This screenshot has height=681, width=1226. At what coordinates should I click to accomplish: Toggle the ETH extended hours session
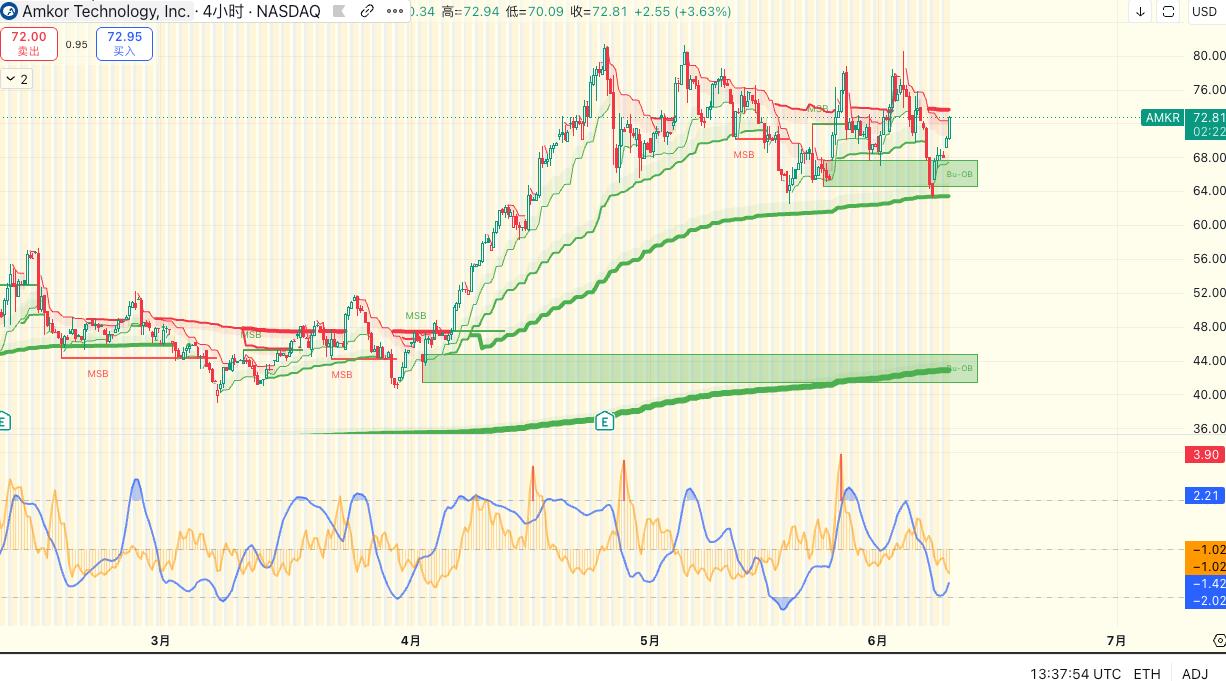coord(1147,674)
